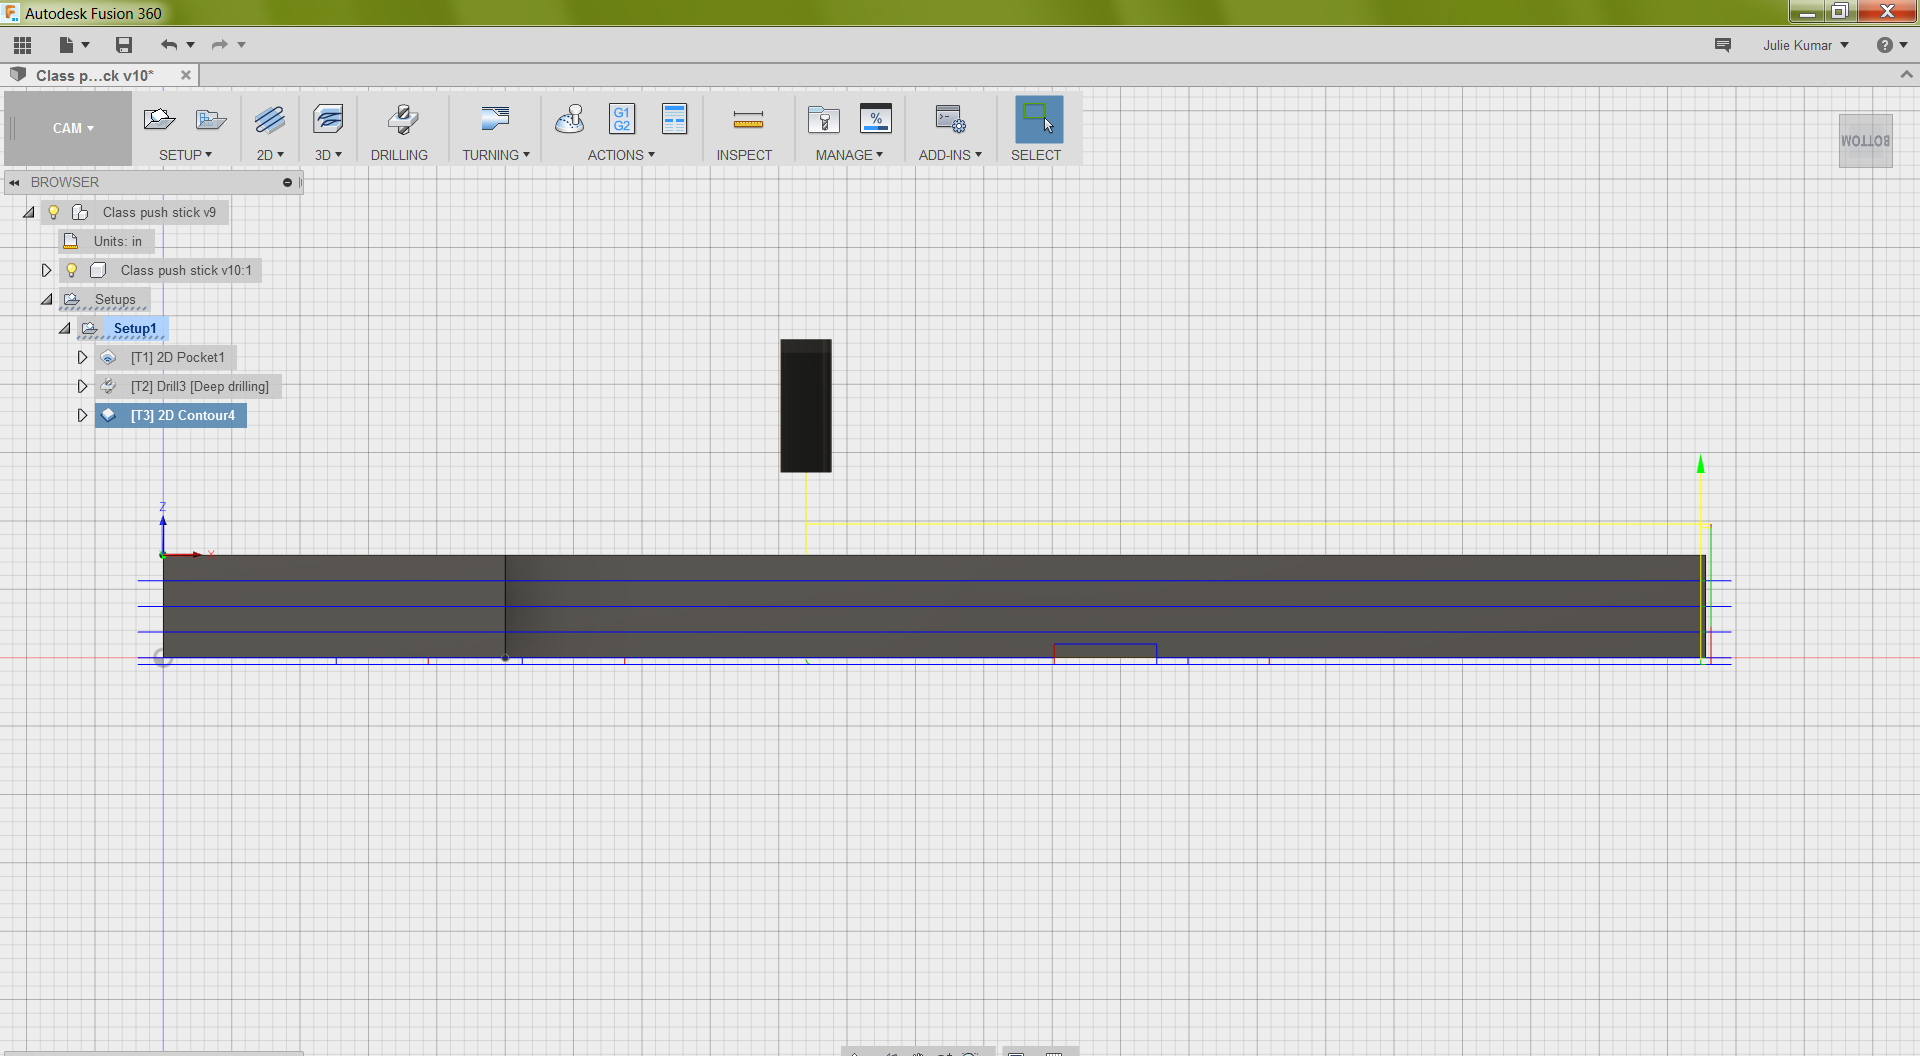Open the MANAGE dropdown menu

(849, 155)
